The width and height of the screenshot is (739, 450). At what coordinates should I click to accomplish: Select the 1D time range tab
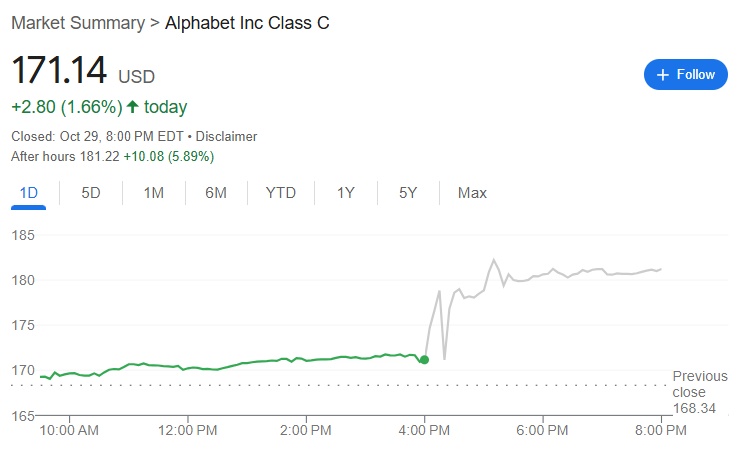[x=28, y=192]
